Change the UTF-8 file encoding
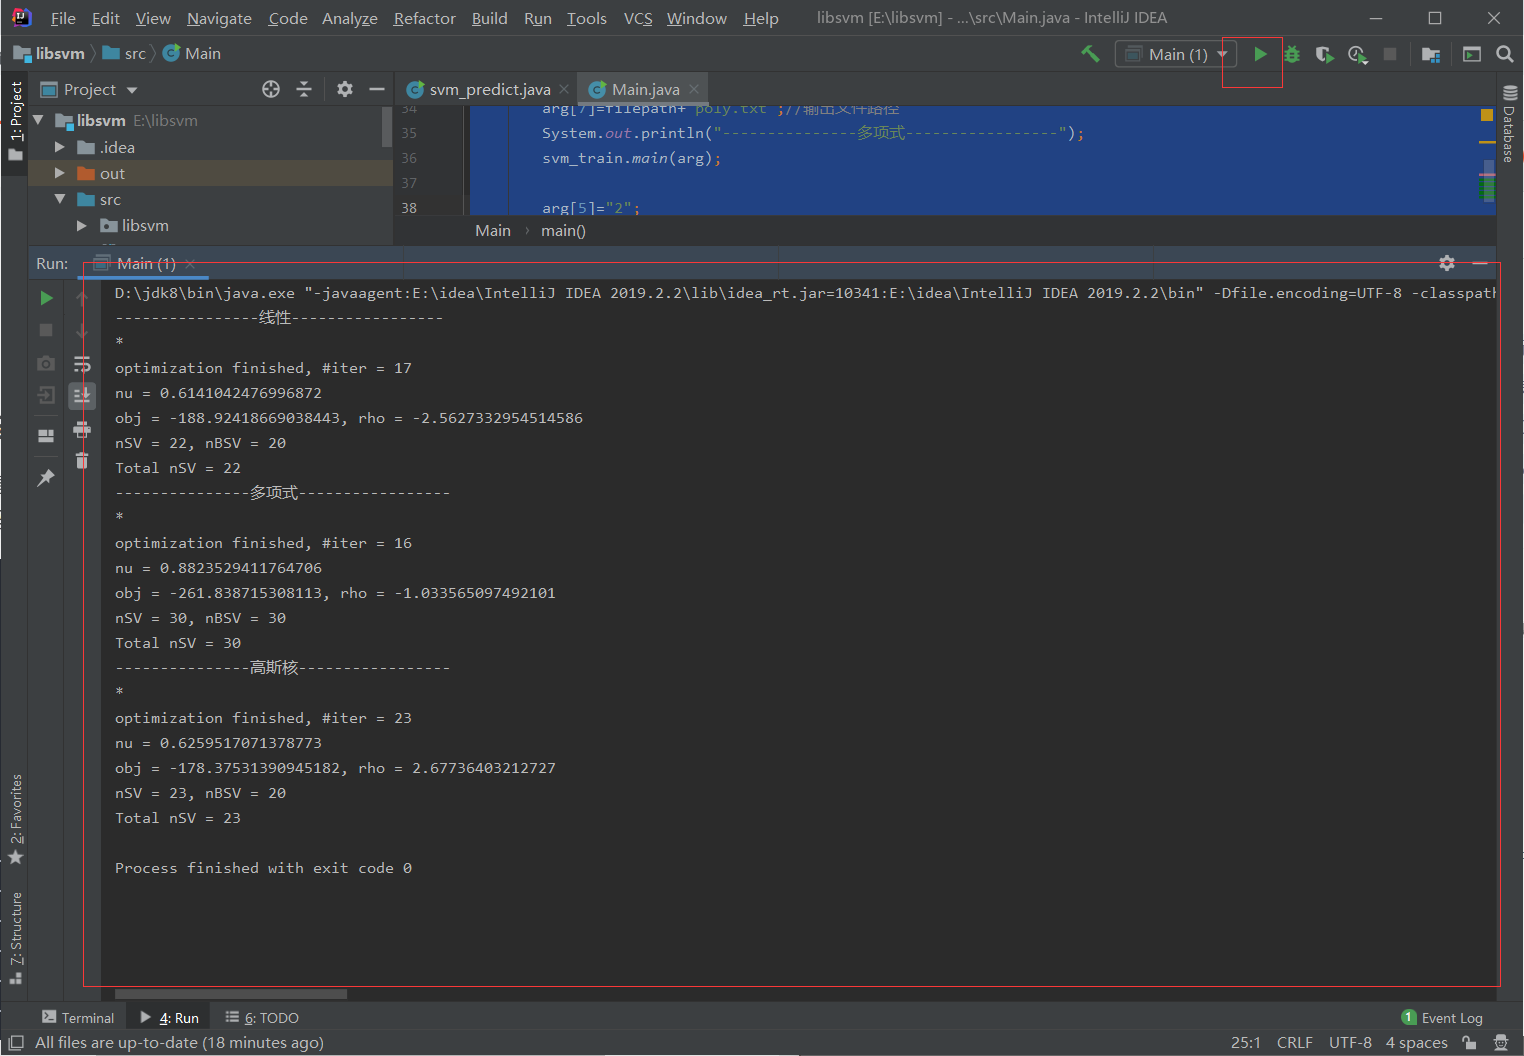Image resolution: width=1524 pixels, height=1056 pixels. [1350, 1042]
